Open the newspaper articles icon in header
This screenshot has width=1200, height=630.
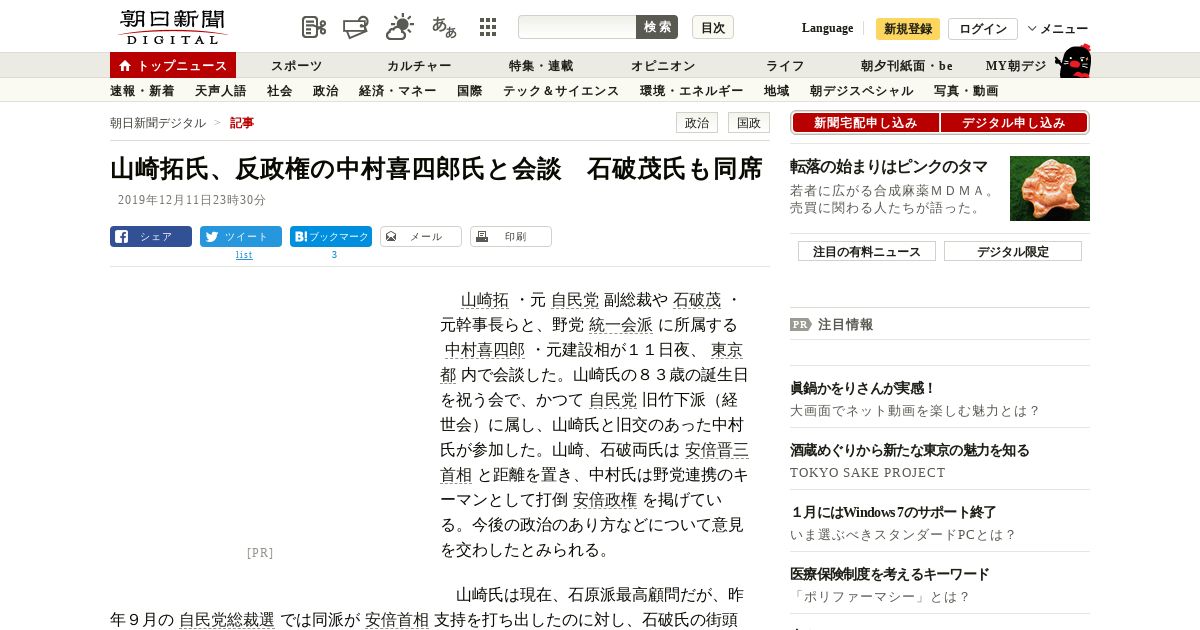pyautogui.click(x=314, y=27)
